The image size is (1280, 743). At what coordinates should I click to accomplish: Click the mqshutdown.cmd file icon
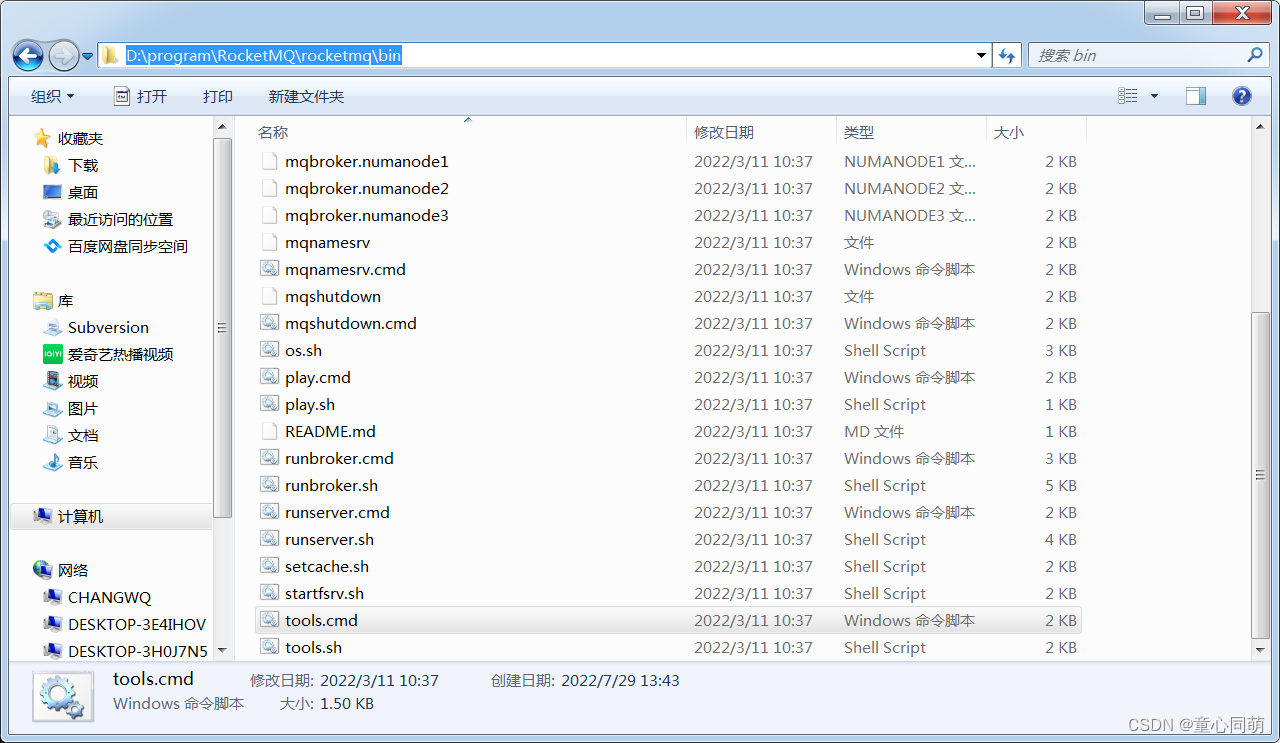click(x=268, y=323)
